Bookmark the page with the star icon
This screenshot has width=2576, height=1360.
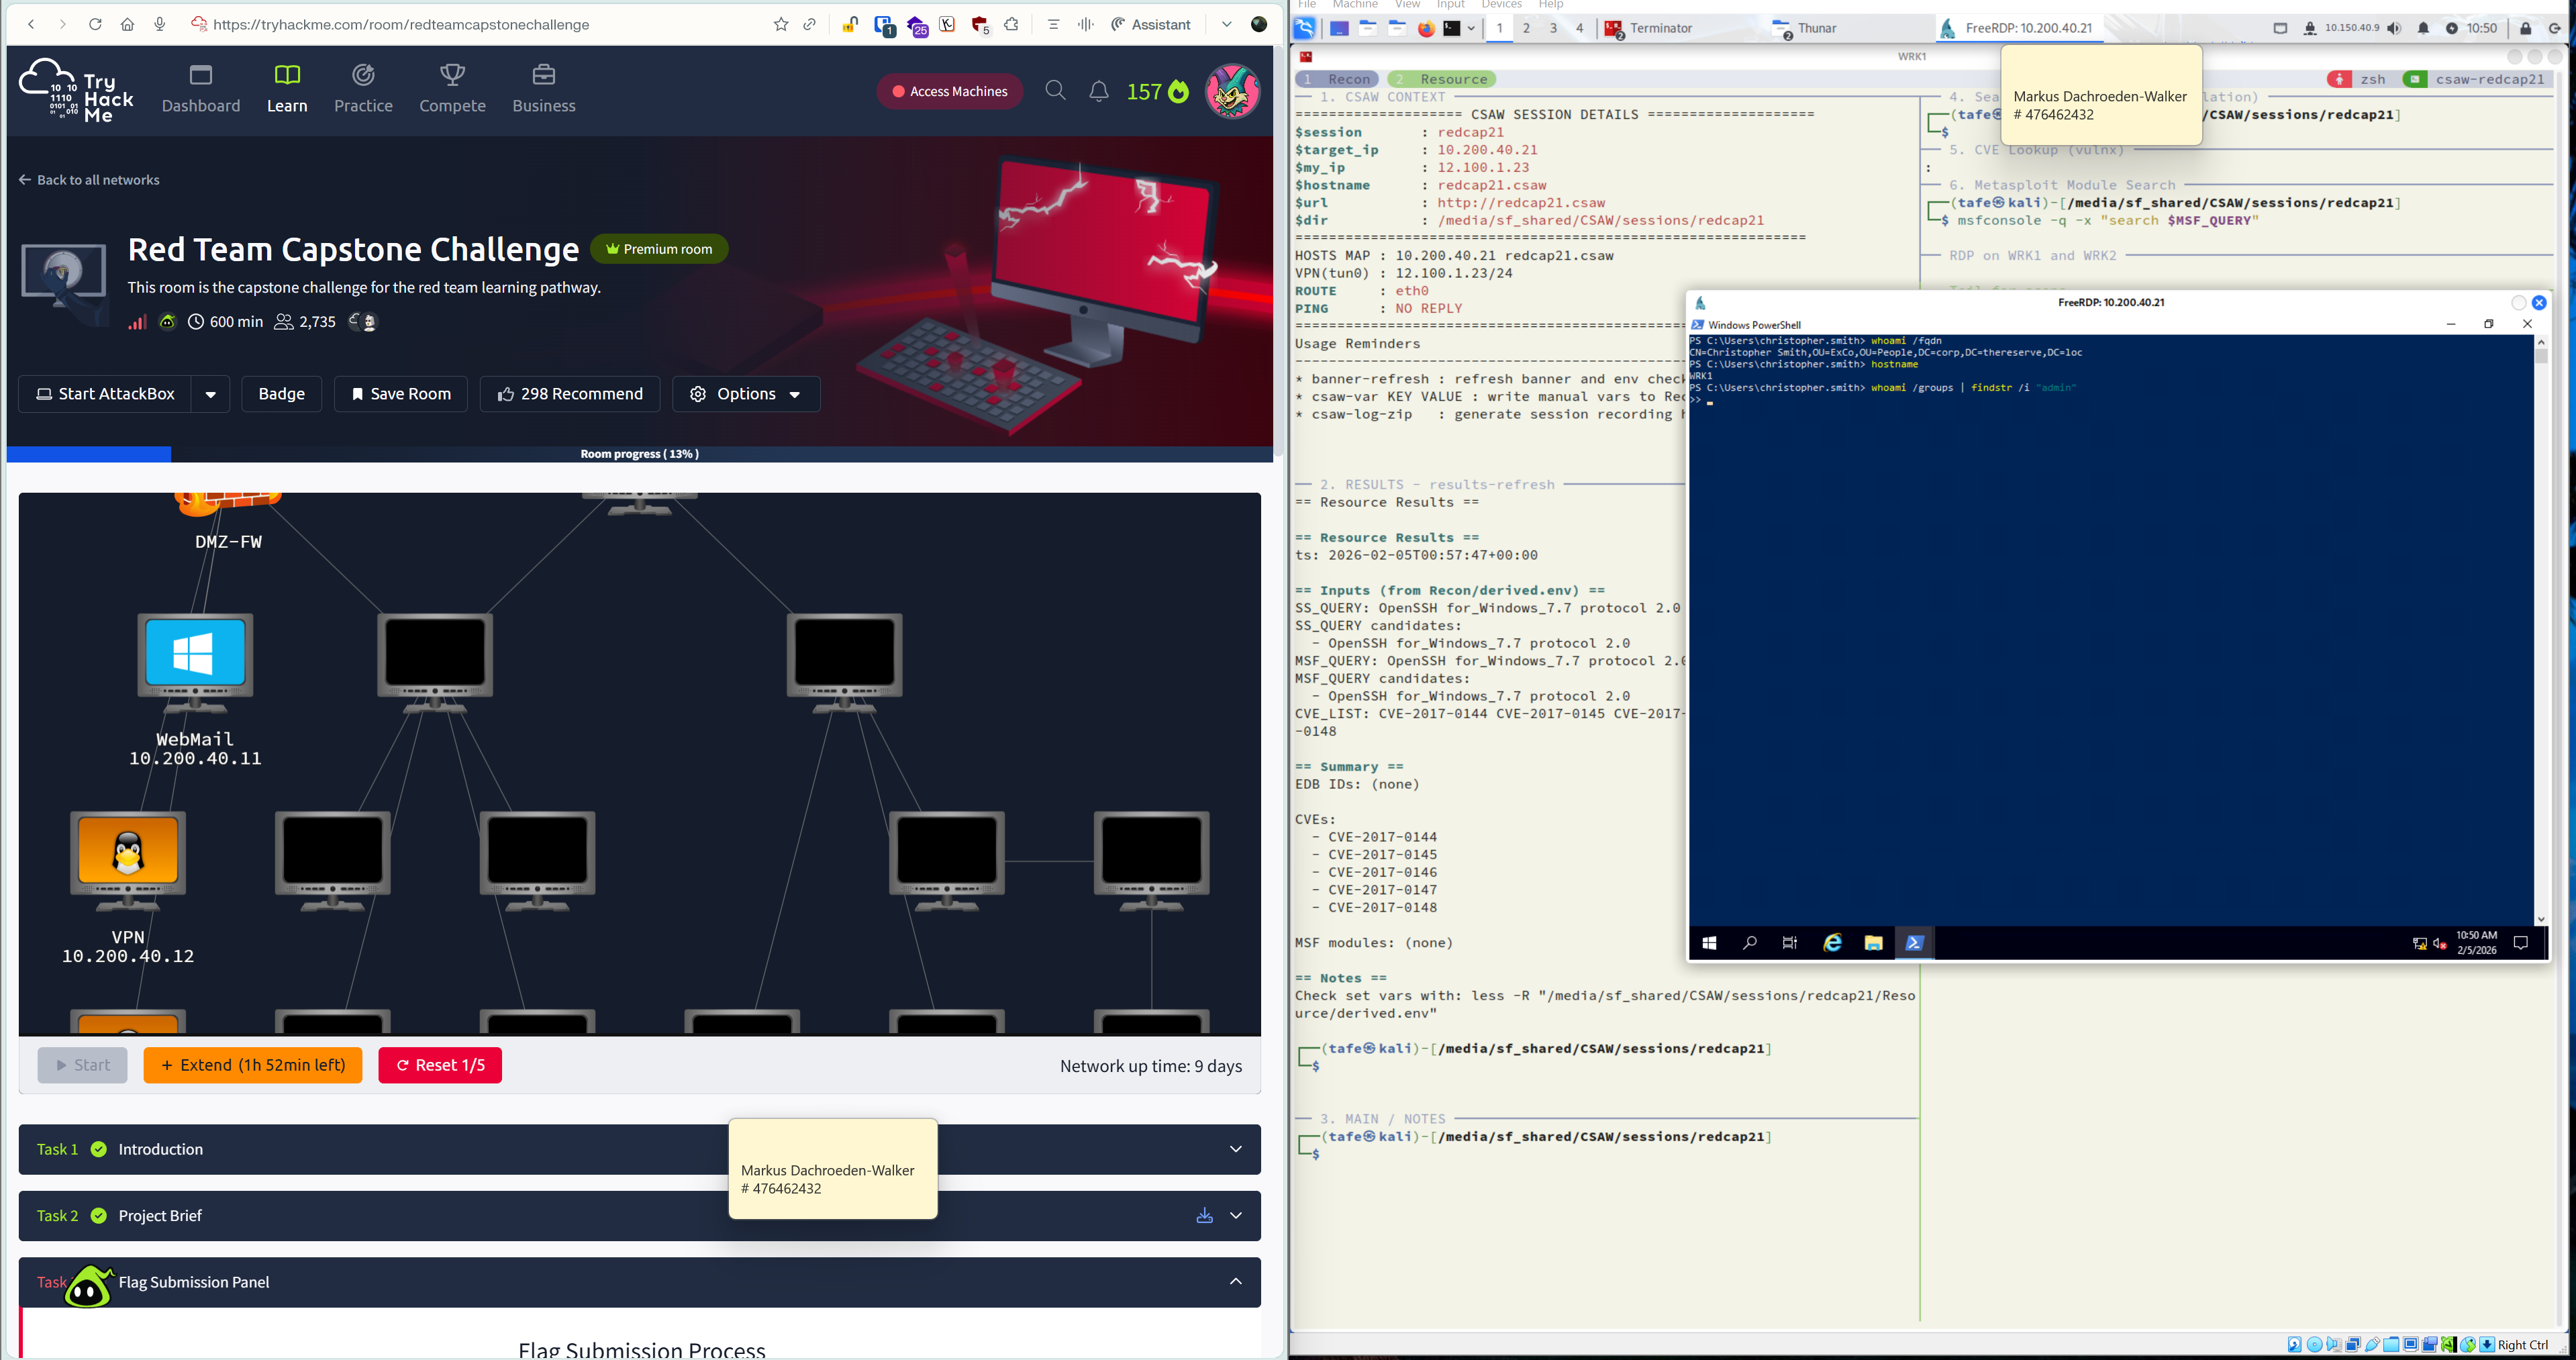click(781, 25)
